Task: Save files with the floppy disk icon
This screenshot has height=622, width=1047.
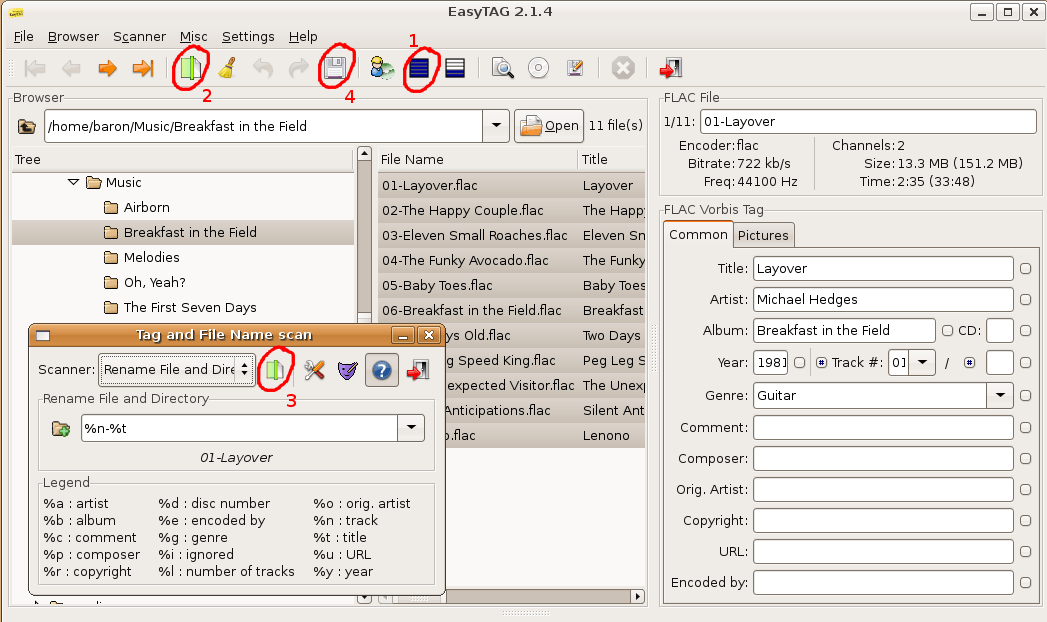Action: click(335, 68)
